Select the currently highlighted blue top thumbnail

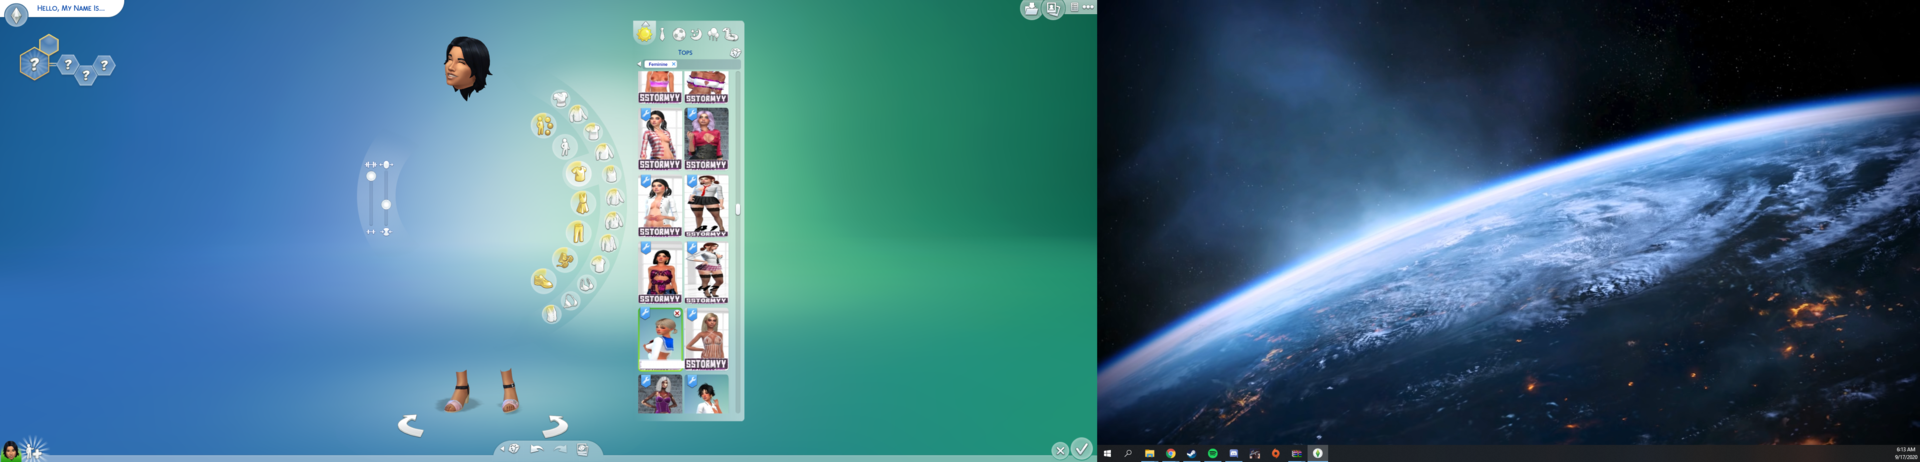click(x=660, y=338)
